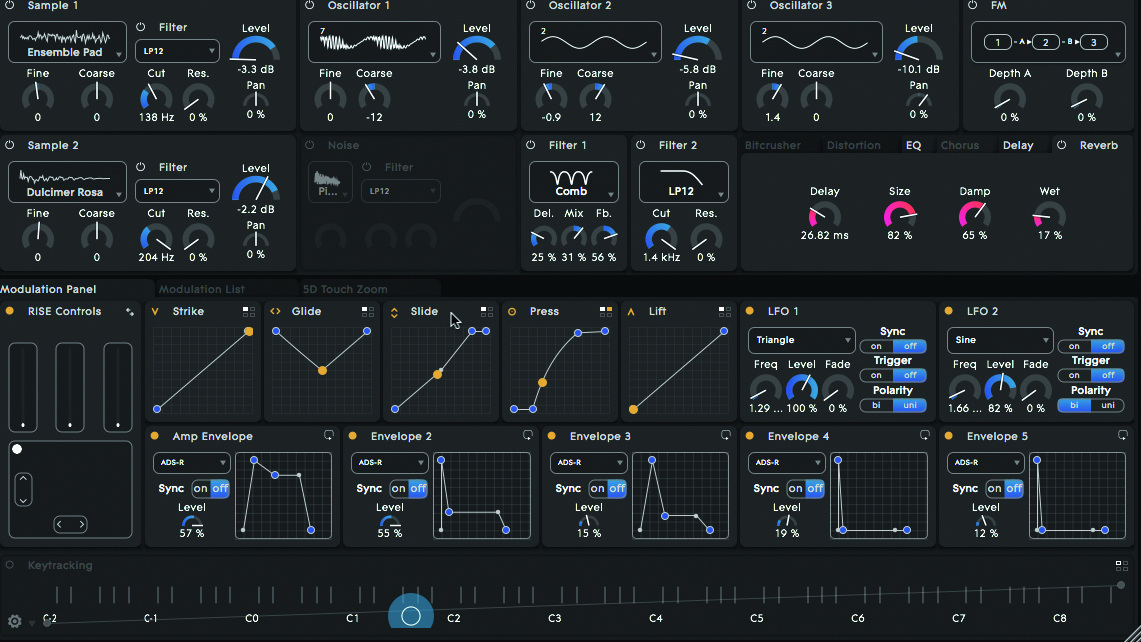Open FM routing algorithm dropdown
Screen dimensions: 1141x642
click(x=1048, y=42)
